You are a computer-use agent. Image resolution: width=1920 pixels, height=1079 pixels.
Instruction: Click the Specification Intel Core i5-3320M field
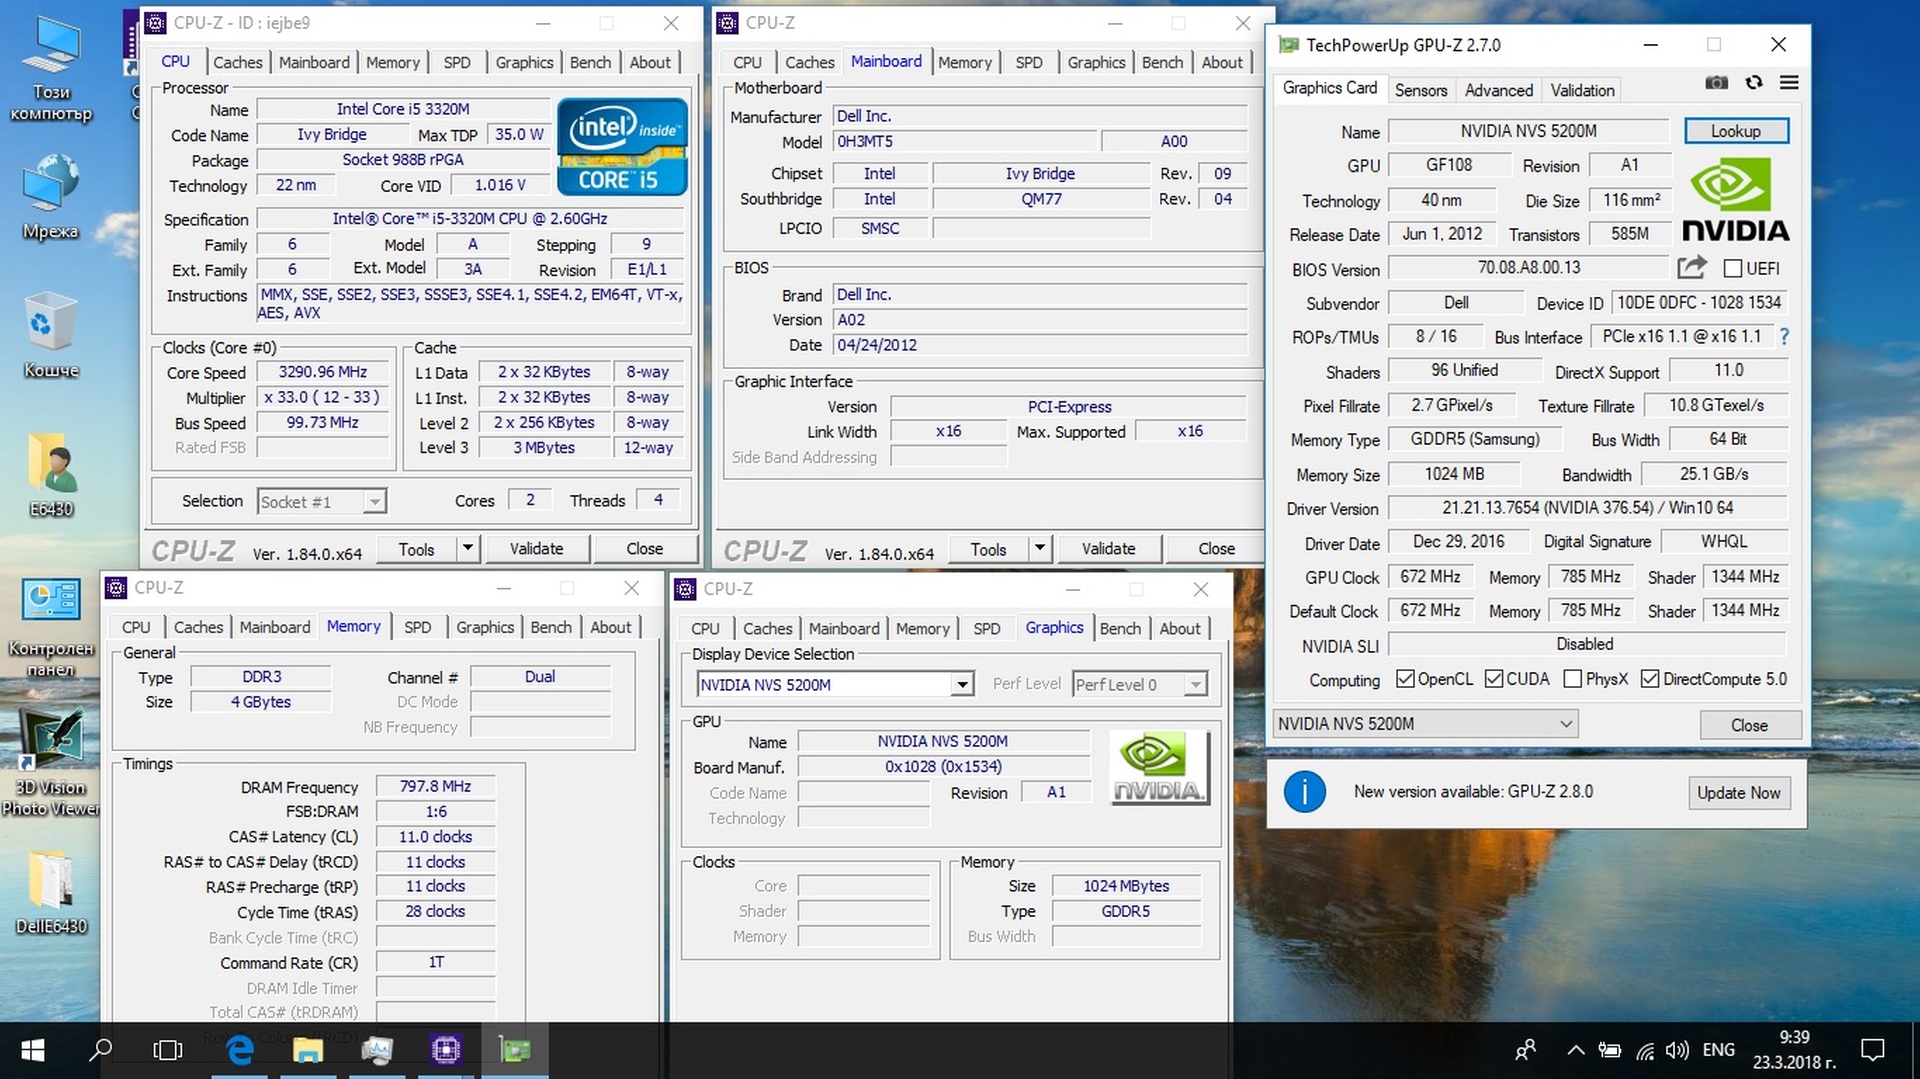pos(469,219)
